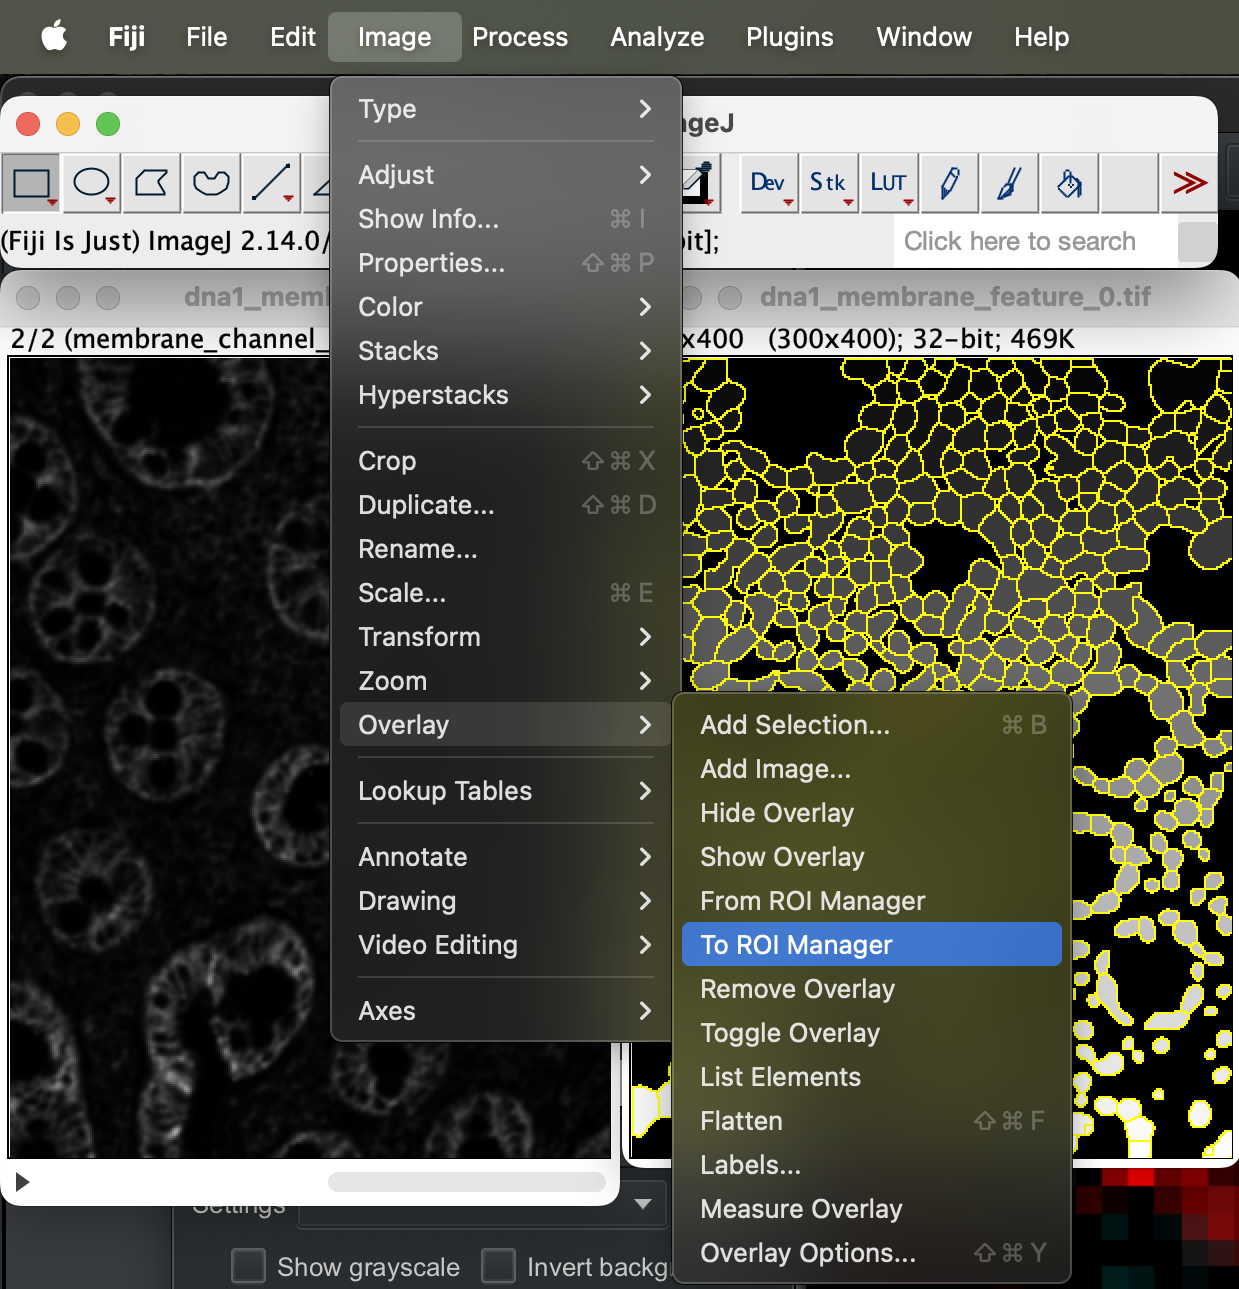
Task: Select the Flood Fill bucket tool
Action: point(1069,183)
